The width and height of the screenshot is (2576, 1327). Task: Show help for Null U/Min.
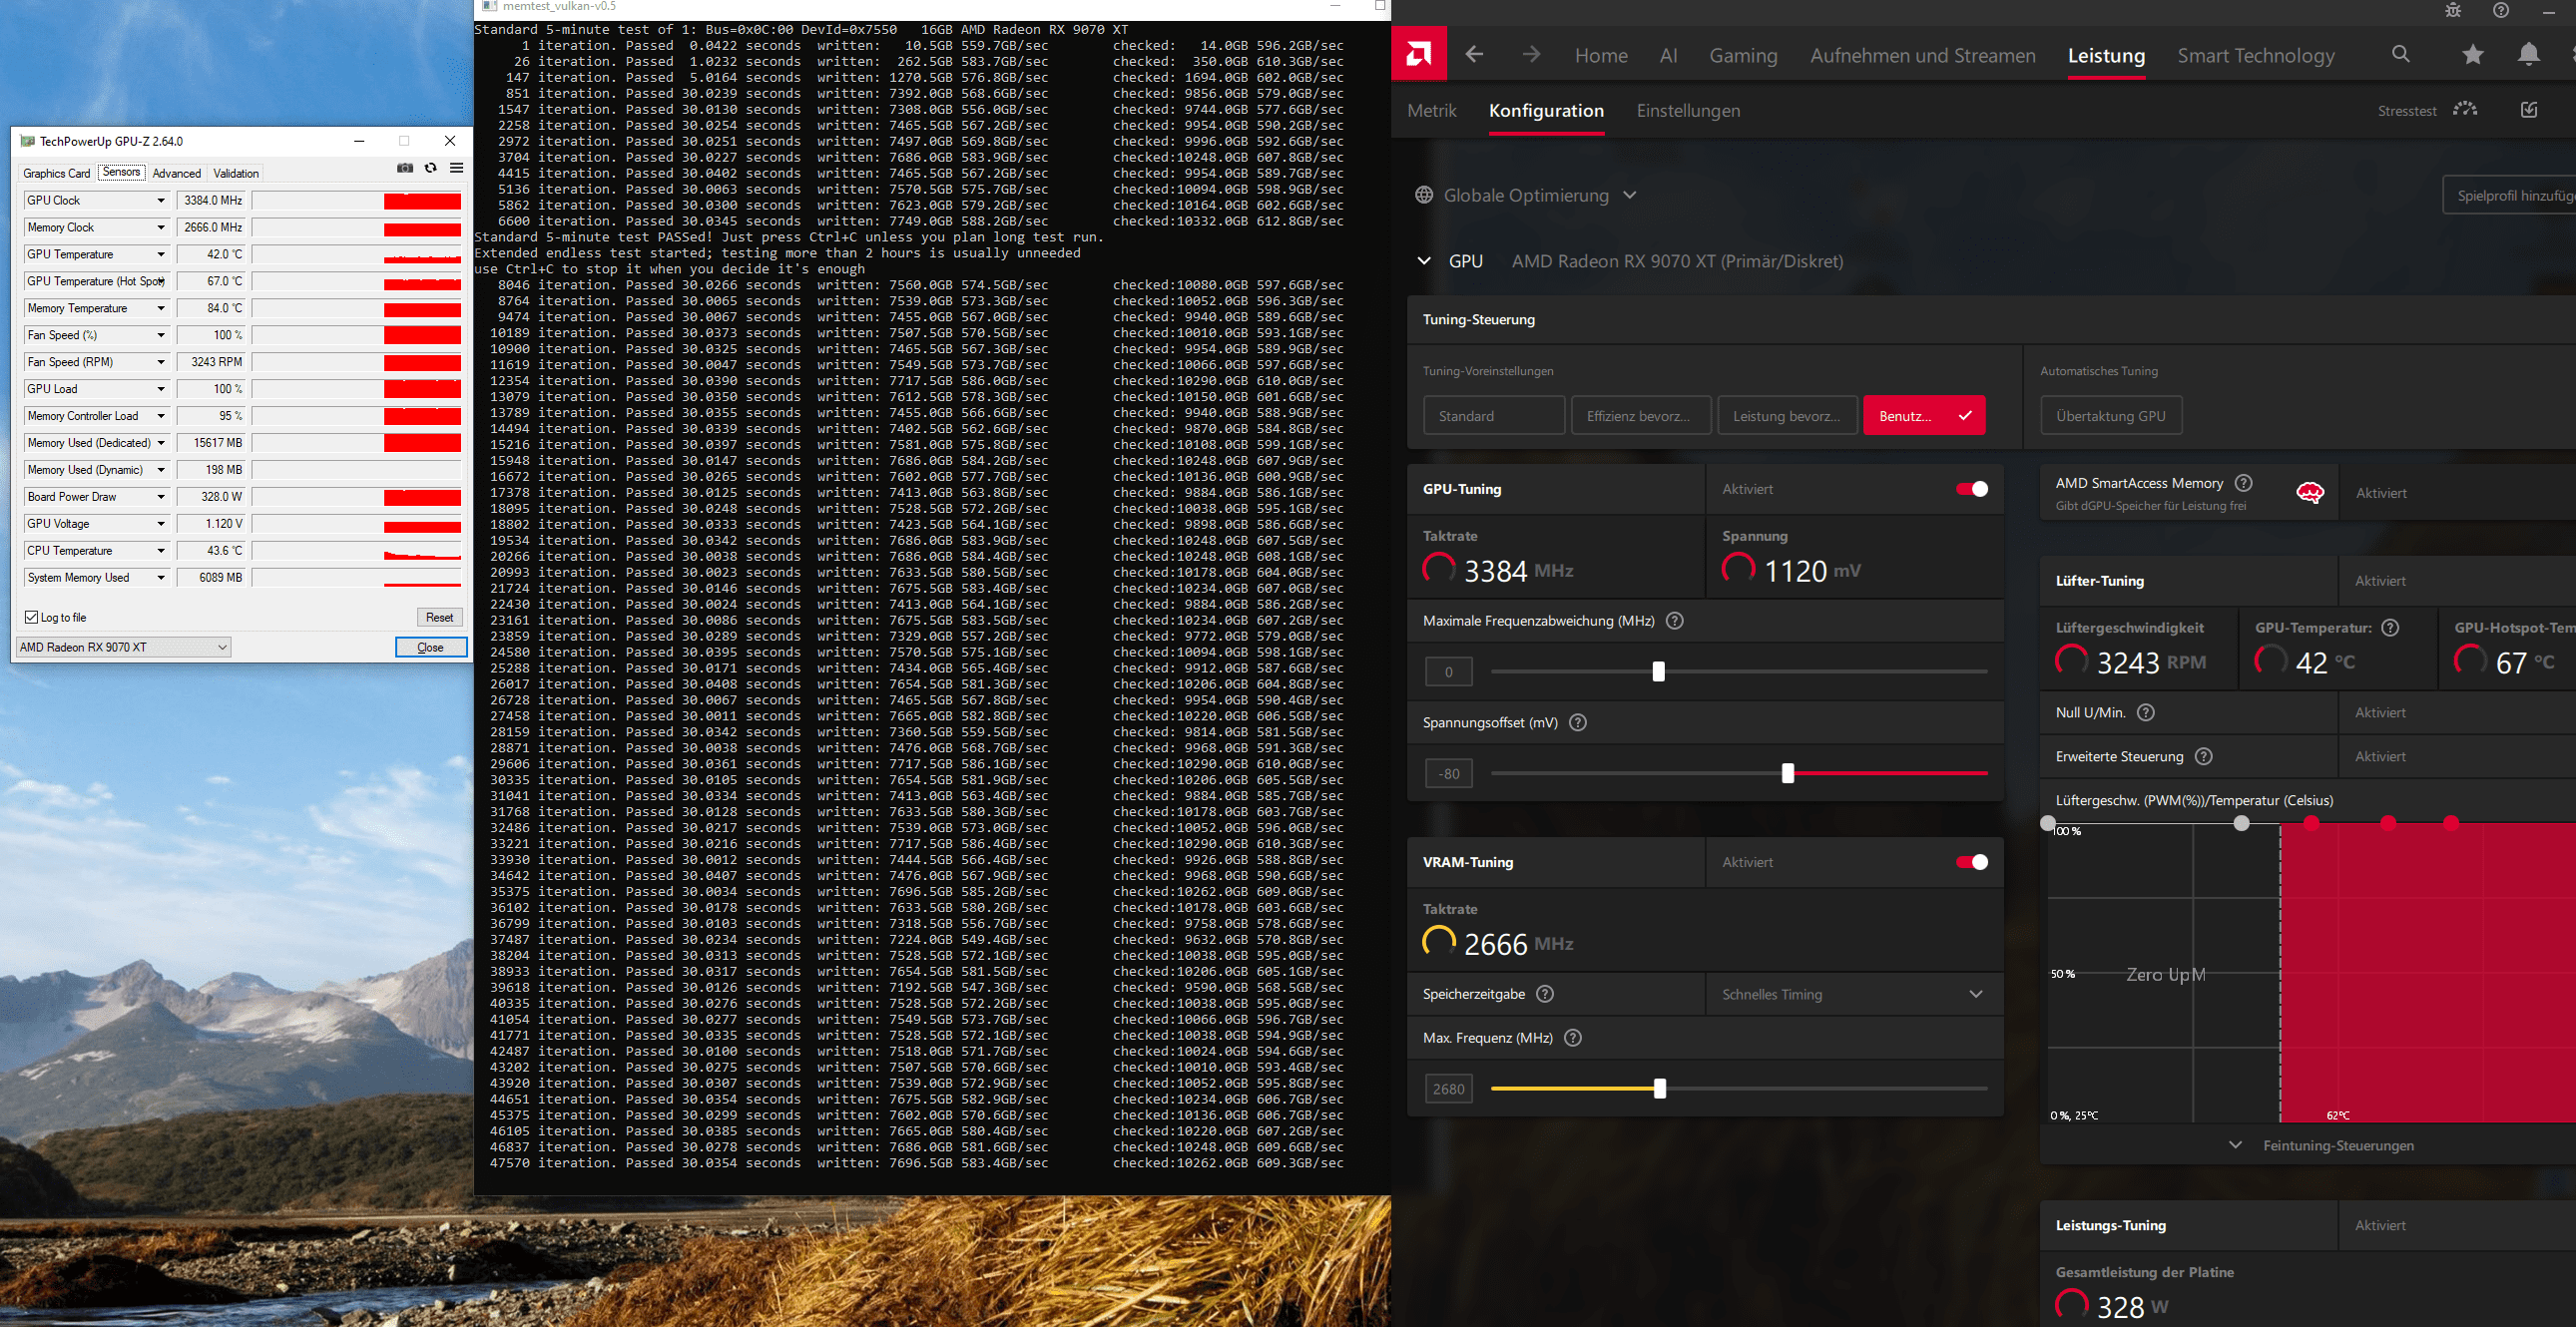[2146, 713]
